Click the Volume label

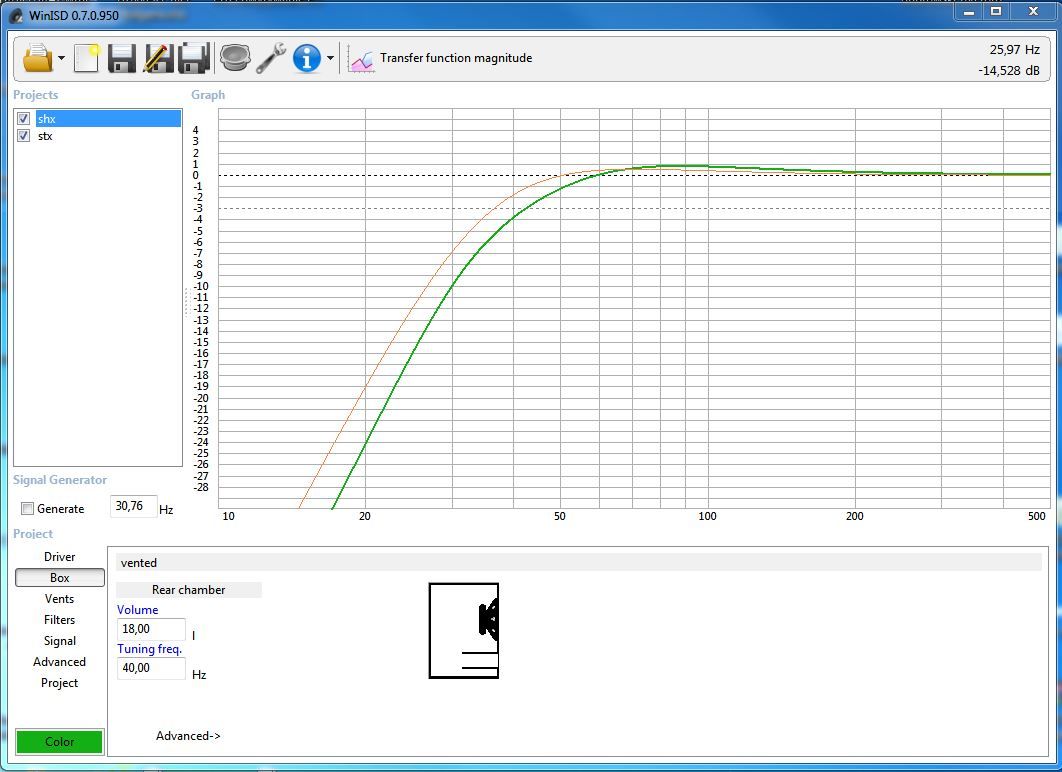point(137,609)
